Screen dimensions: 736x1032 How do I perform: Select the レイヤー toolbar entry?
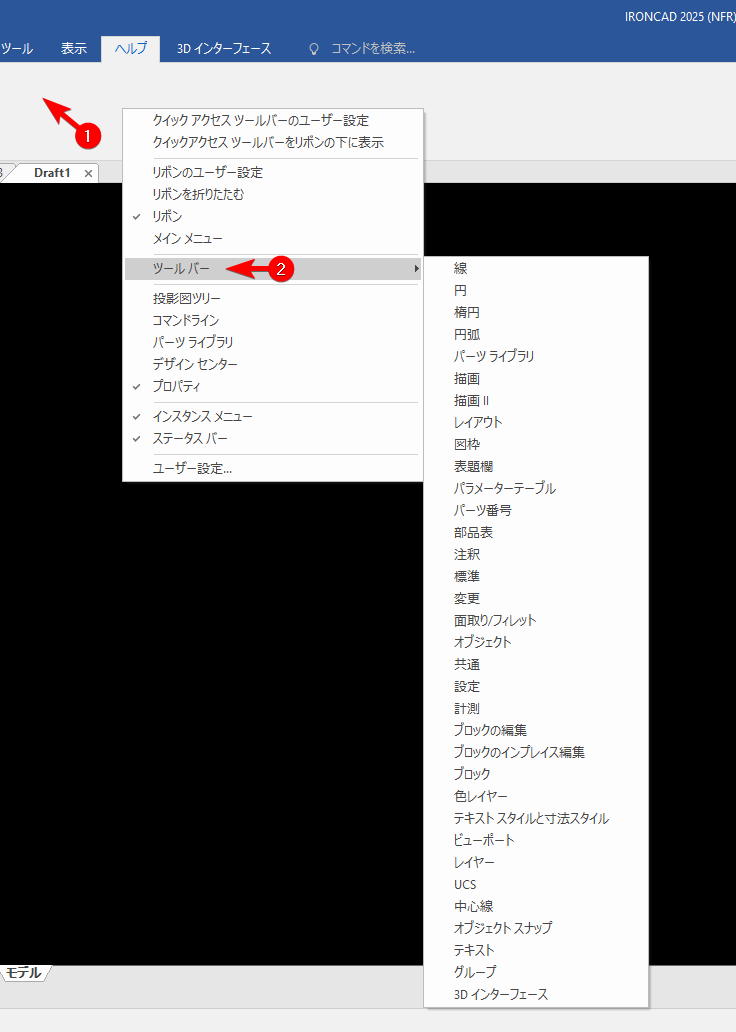536,862
